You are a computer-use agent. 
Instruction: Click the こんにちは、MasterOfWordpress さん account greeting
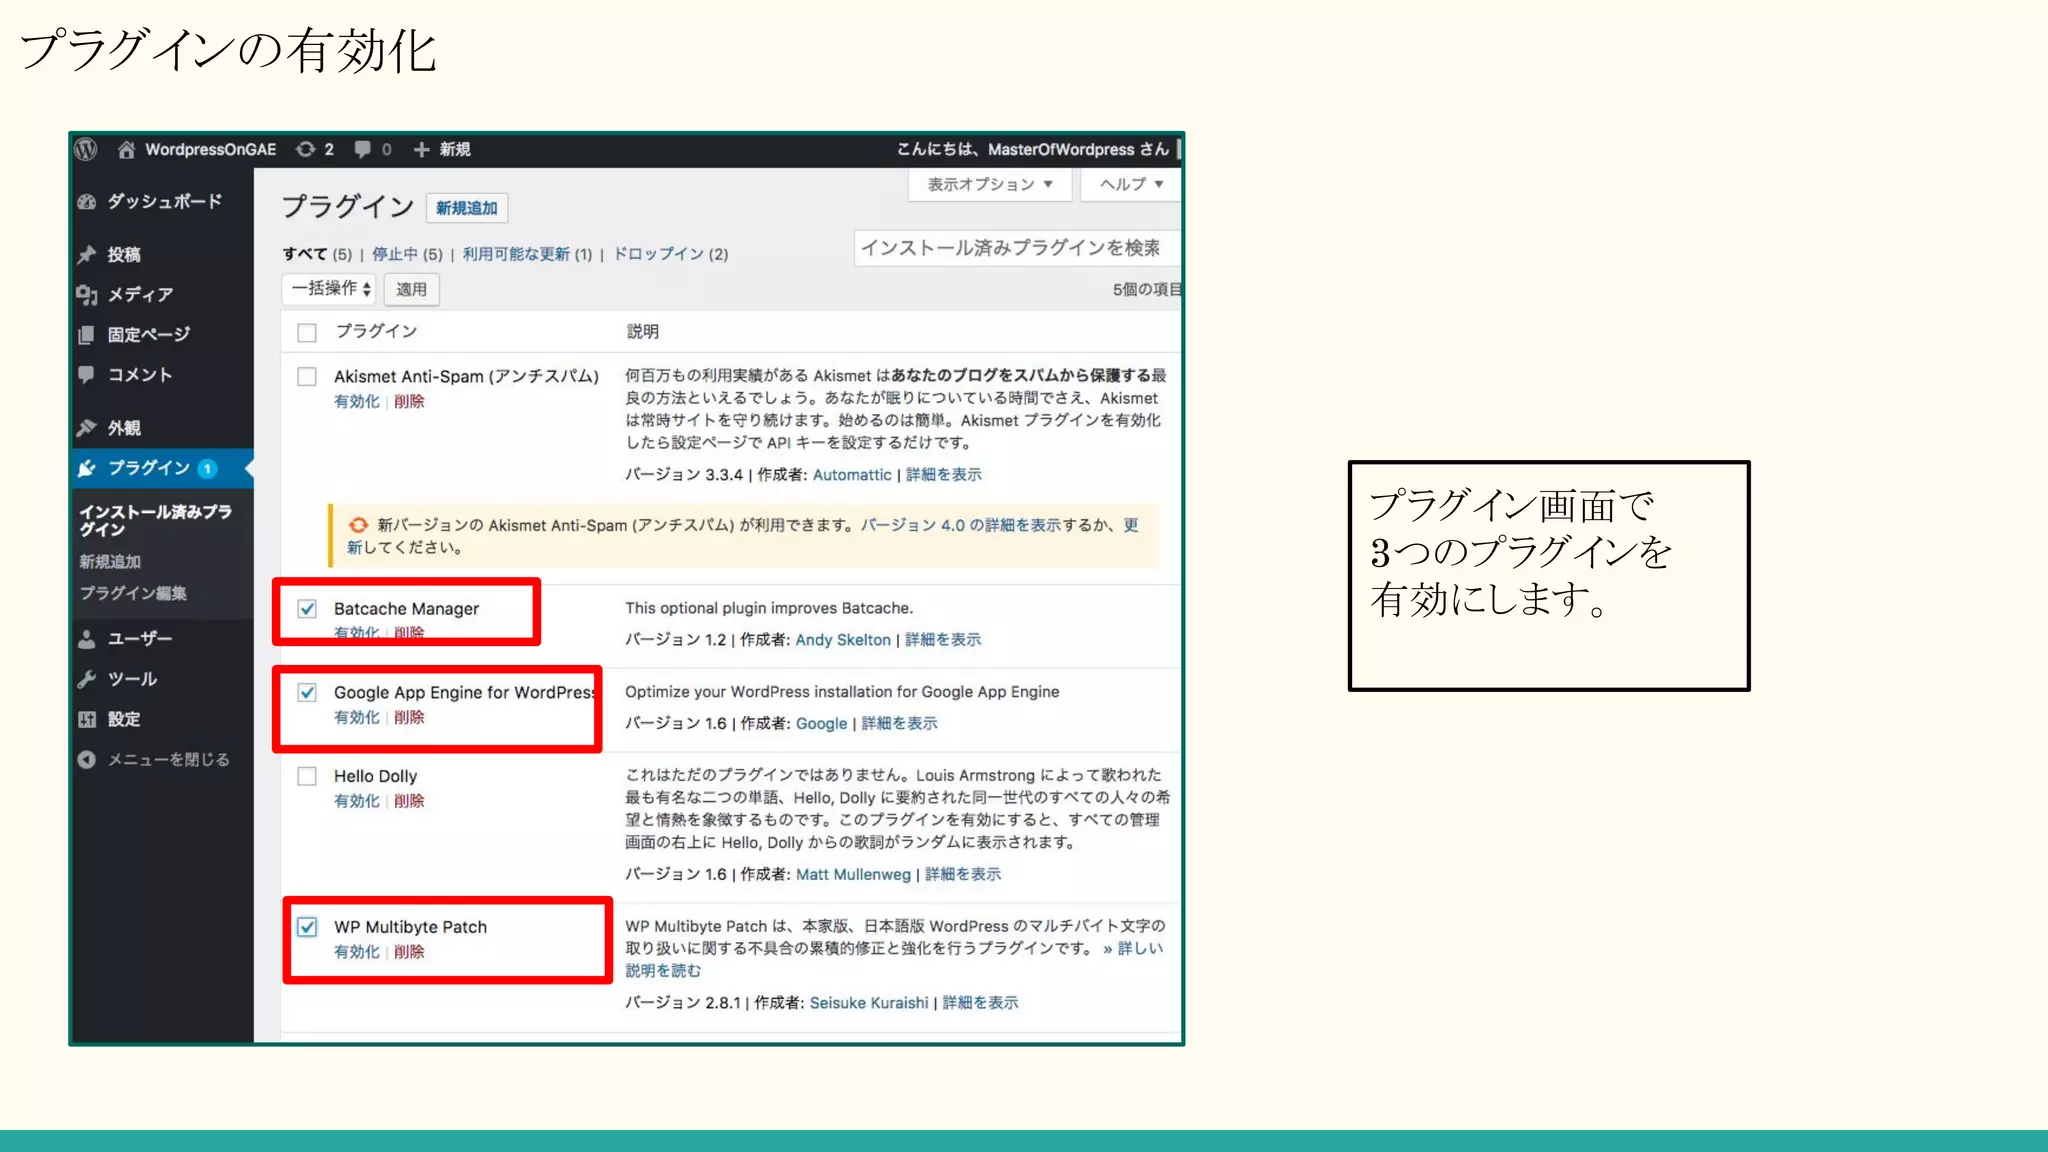[1032, 150]
